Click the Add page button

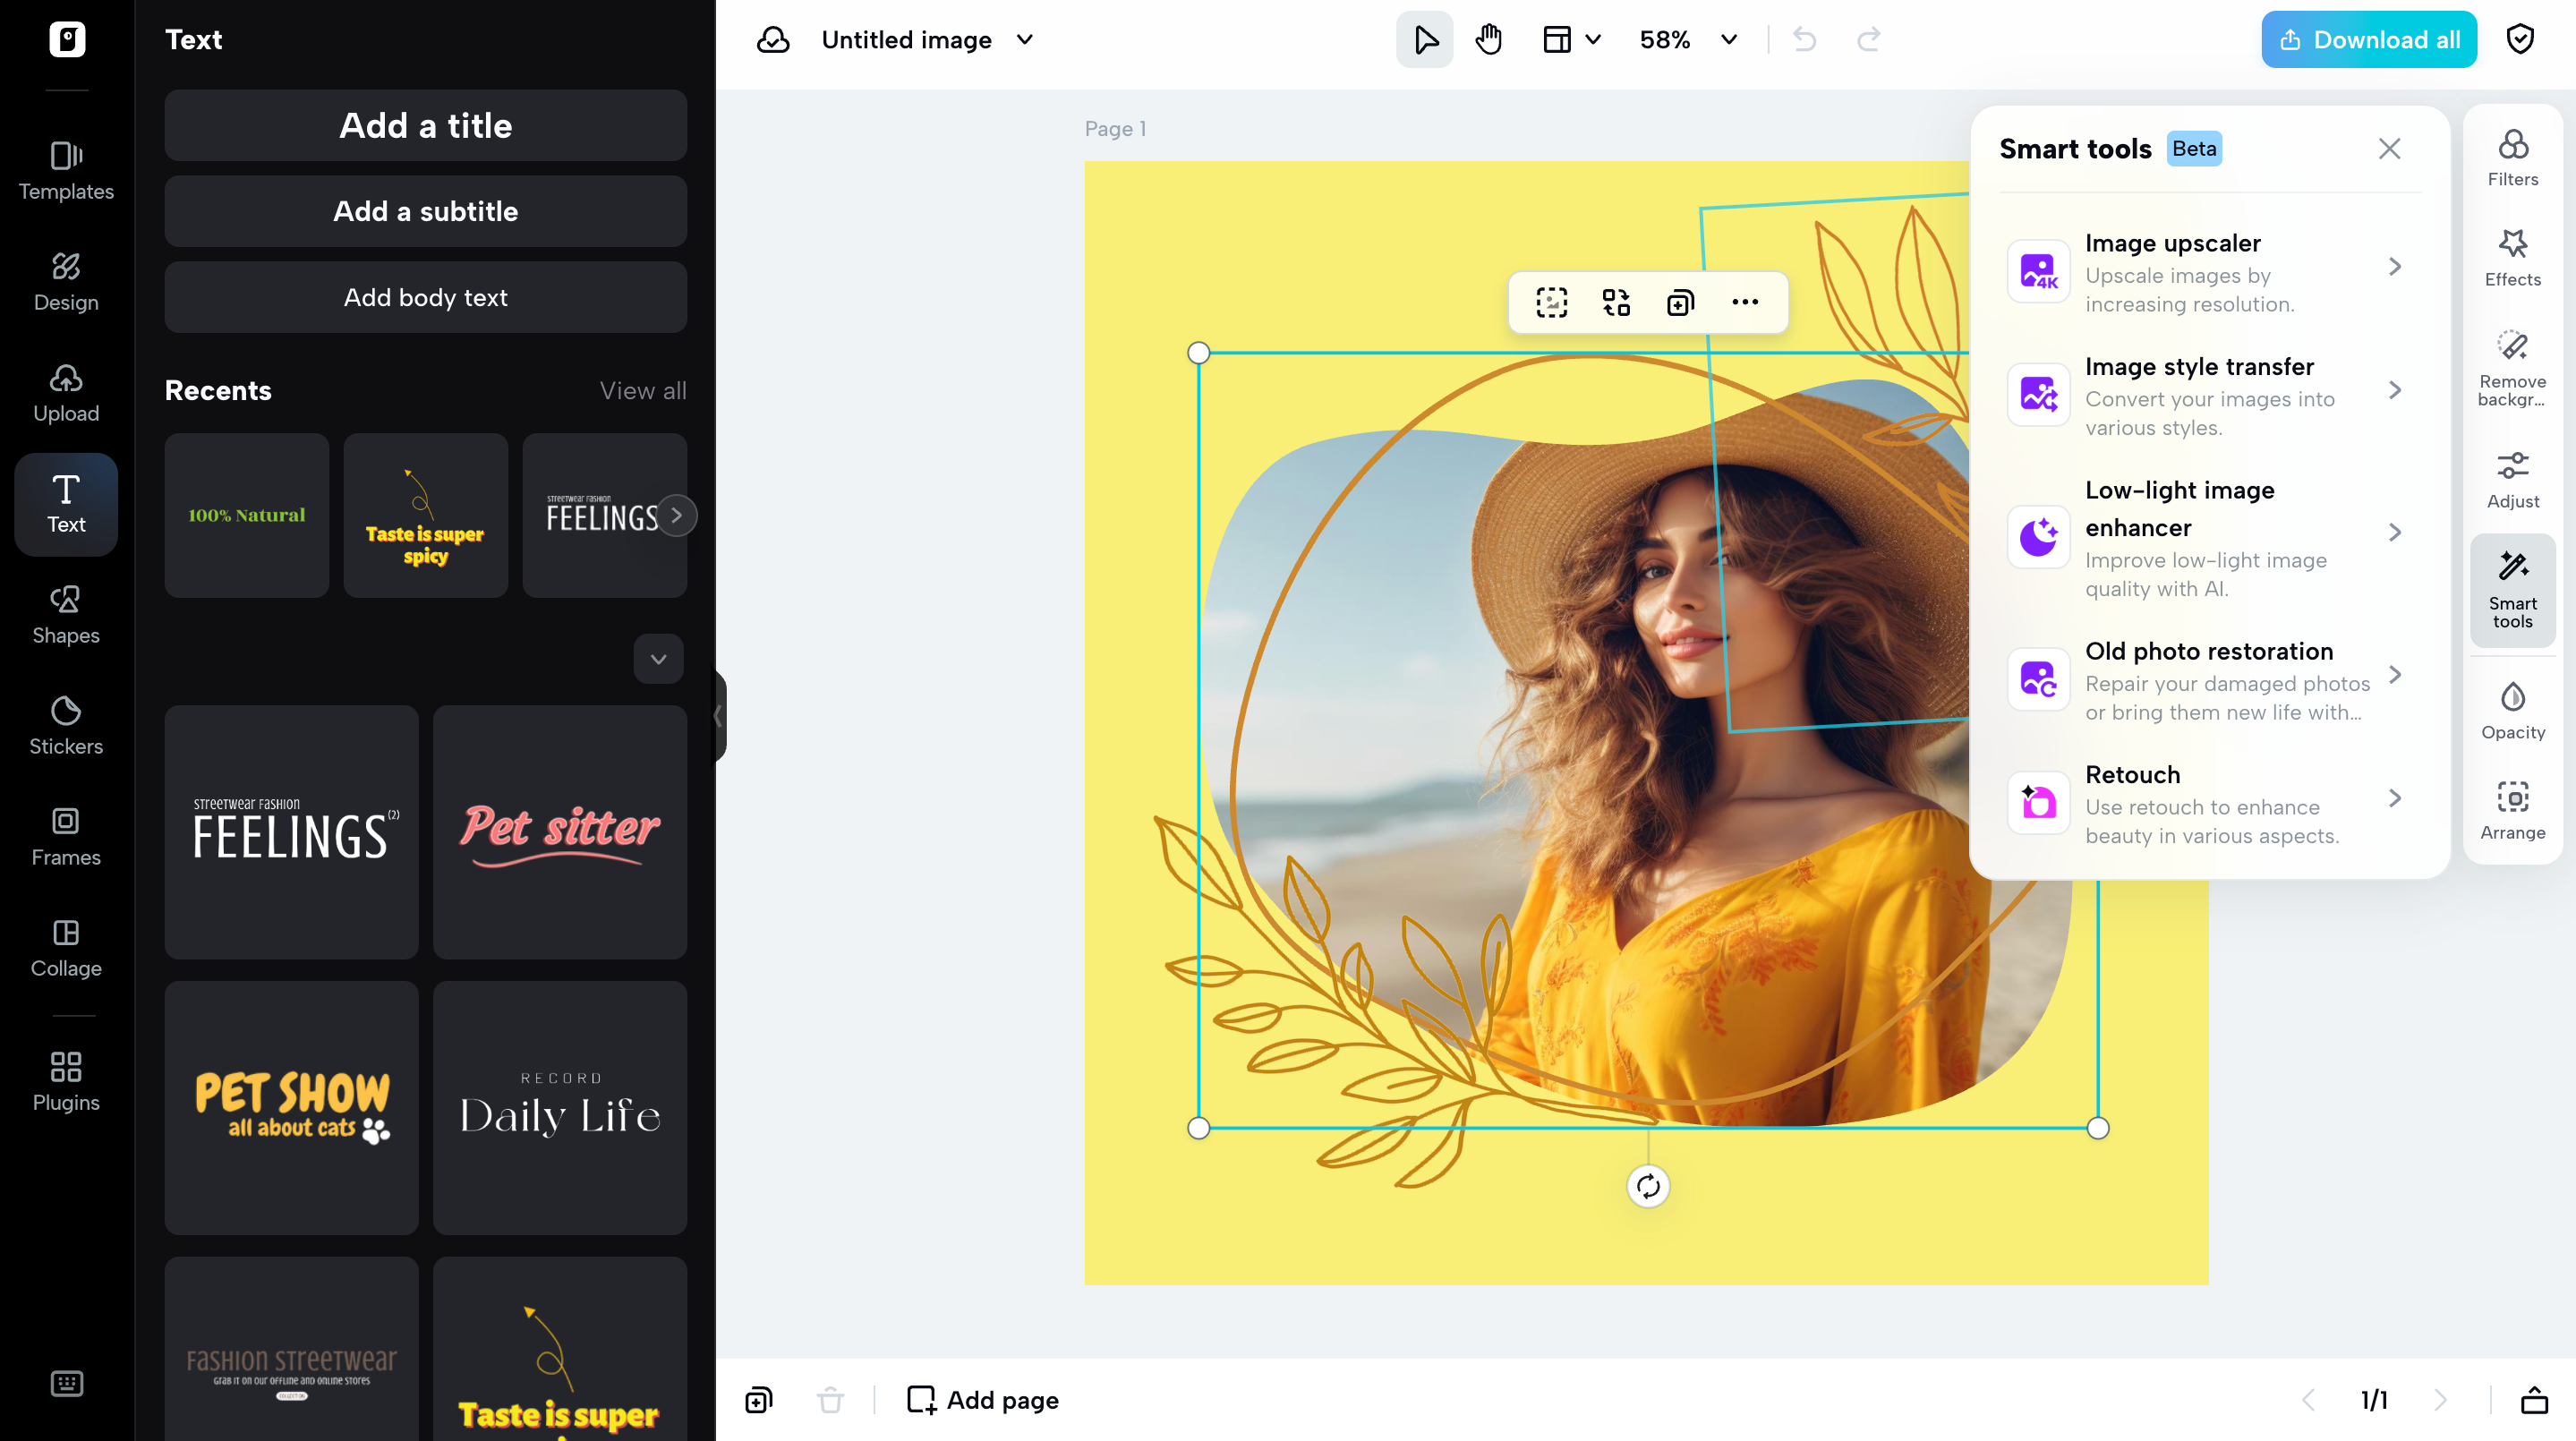982,1400
